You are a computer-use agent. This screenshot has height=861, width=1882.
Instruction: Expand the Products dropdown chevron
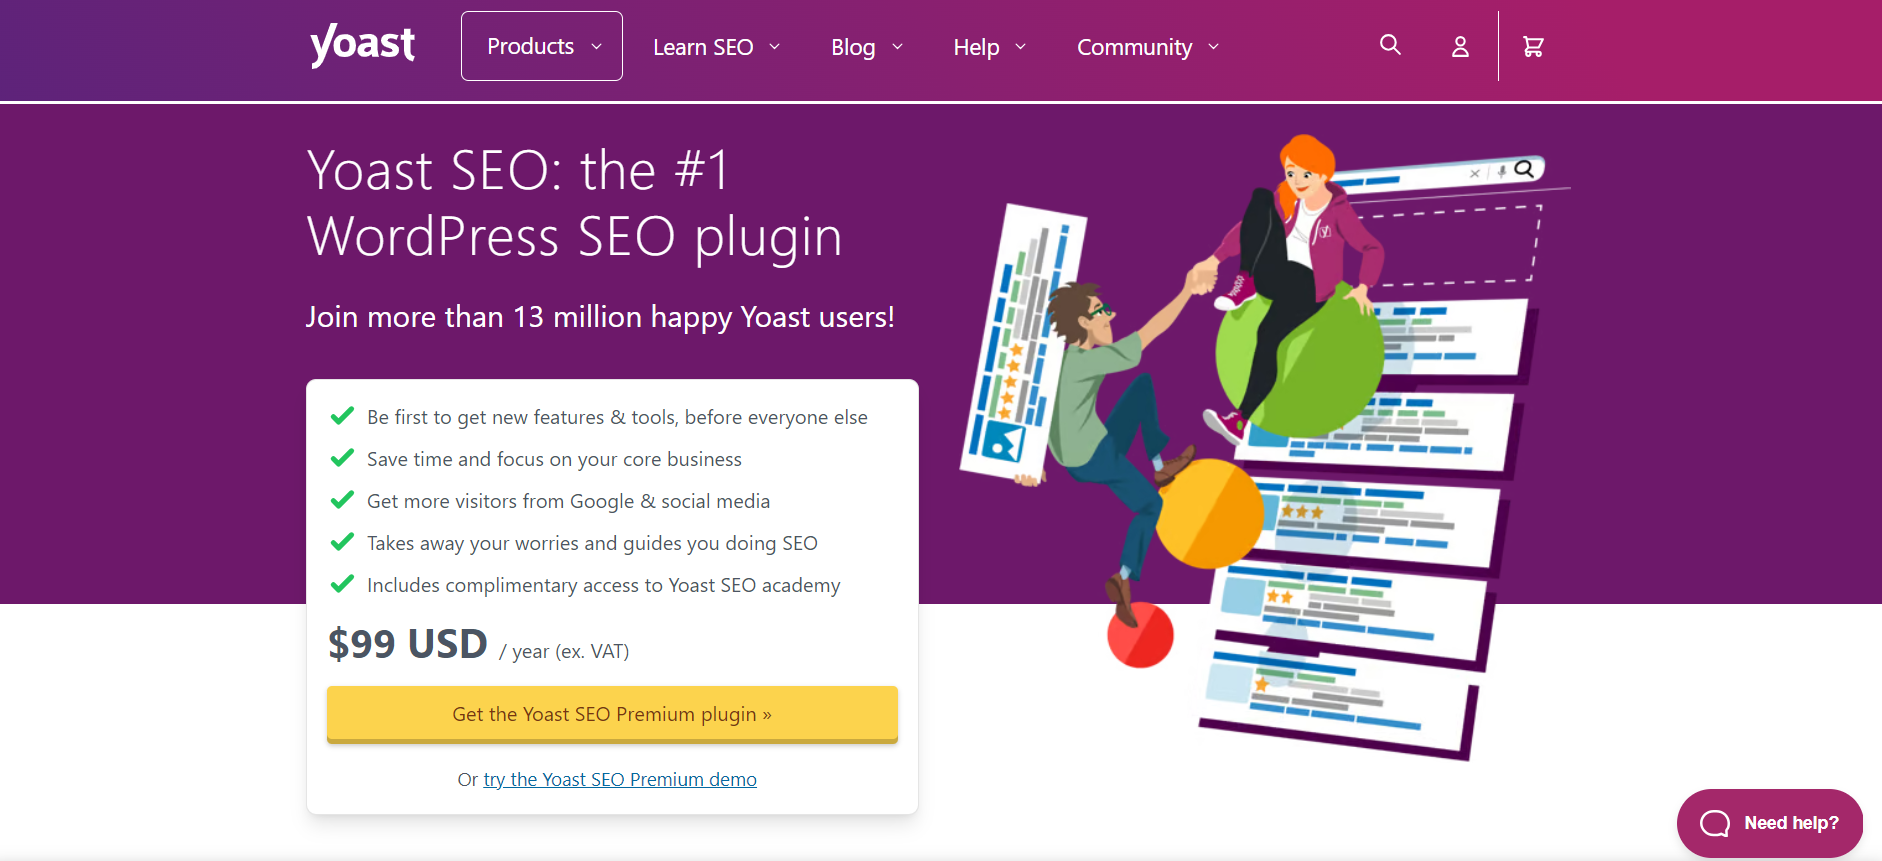(x=597, y=47)
